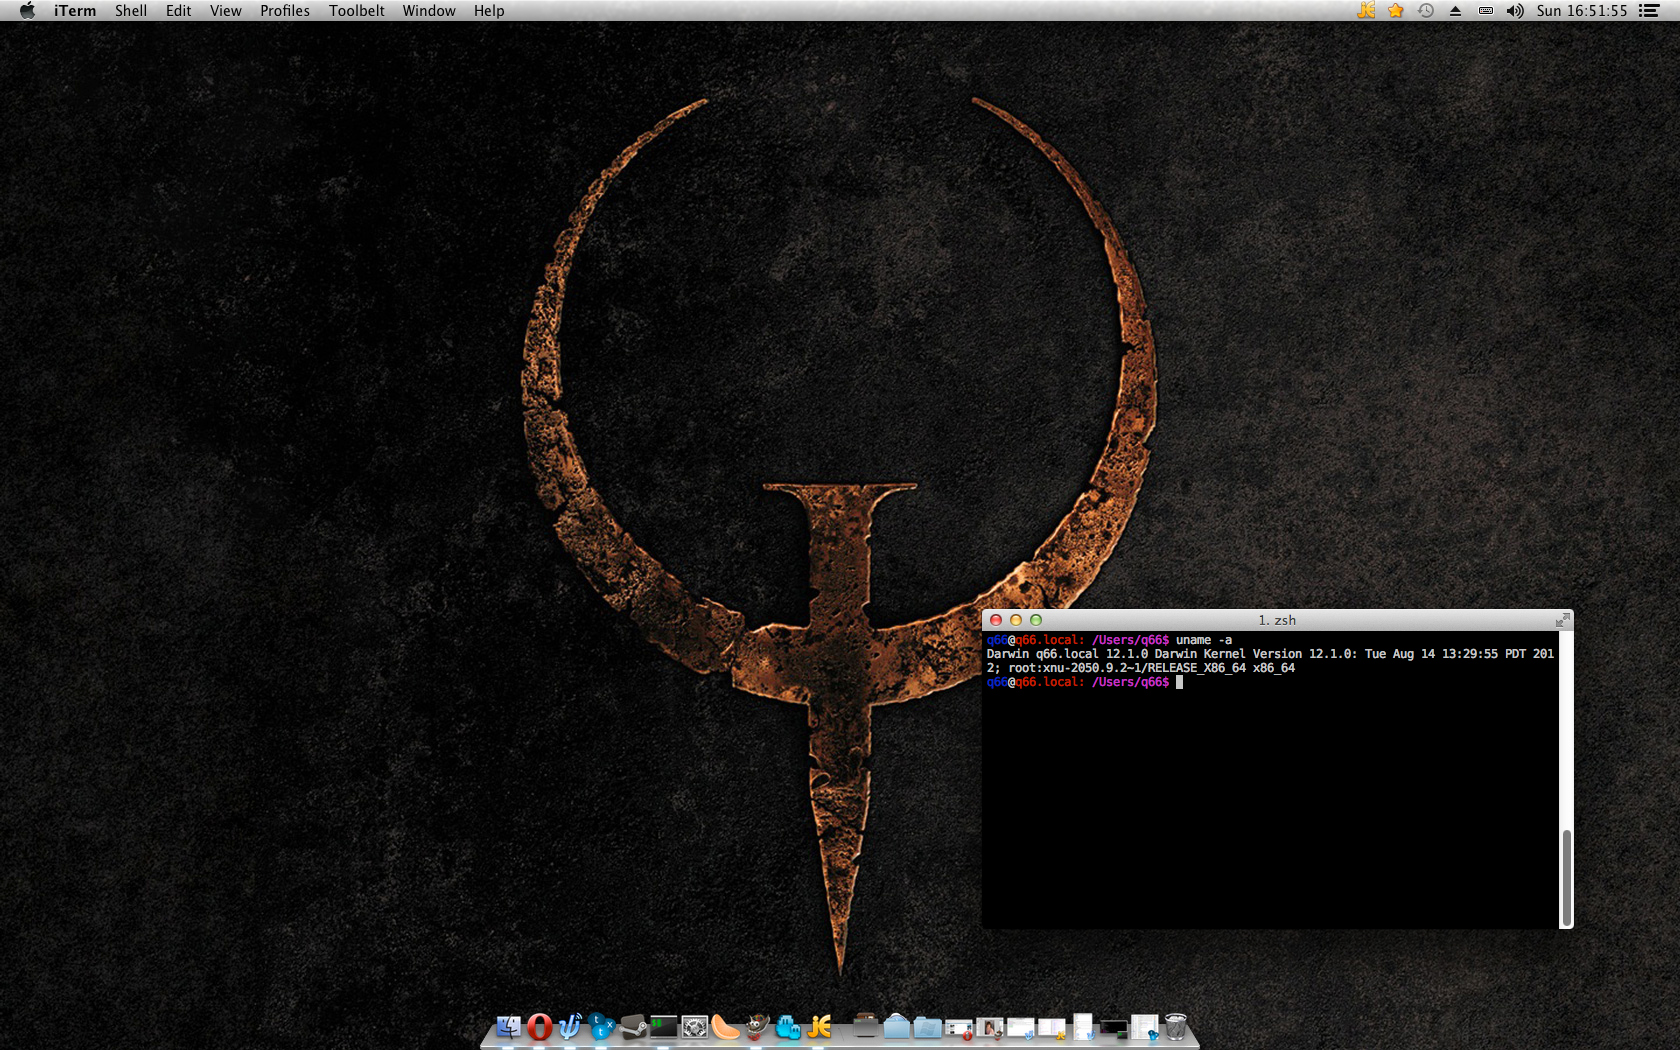This screenshot has width=1680, height=1050.
Task: Zoom the iTerm window with green button
Action: 1036,620
